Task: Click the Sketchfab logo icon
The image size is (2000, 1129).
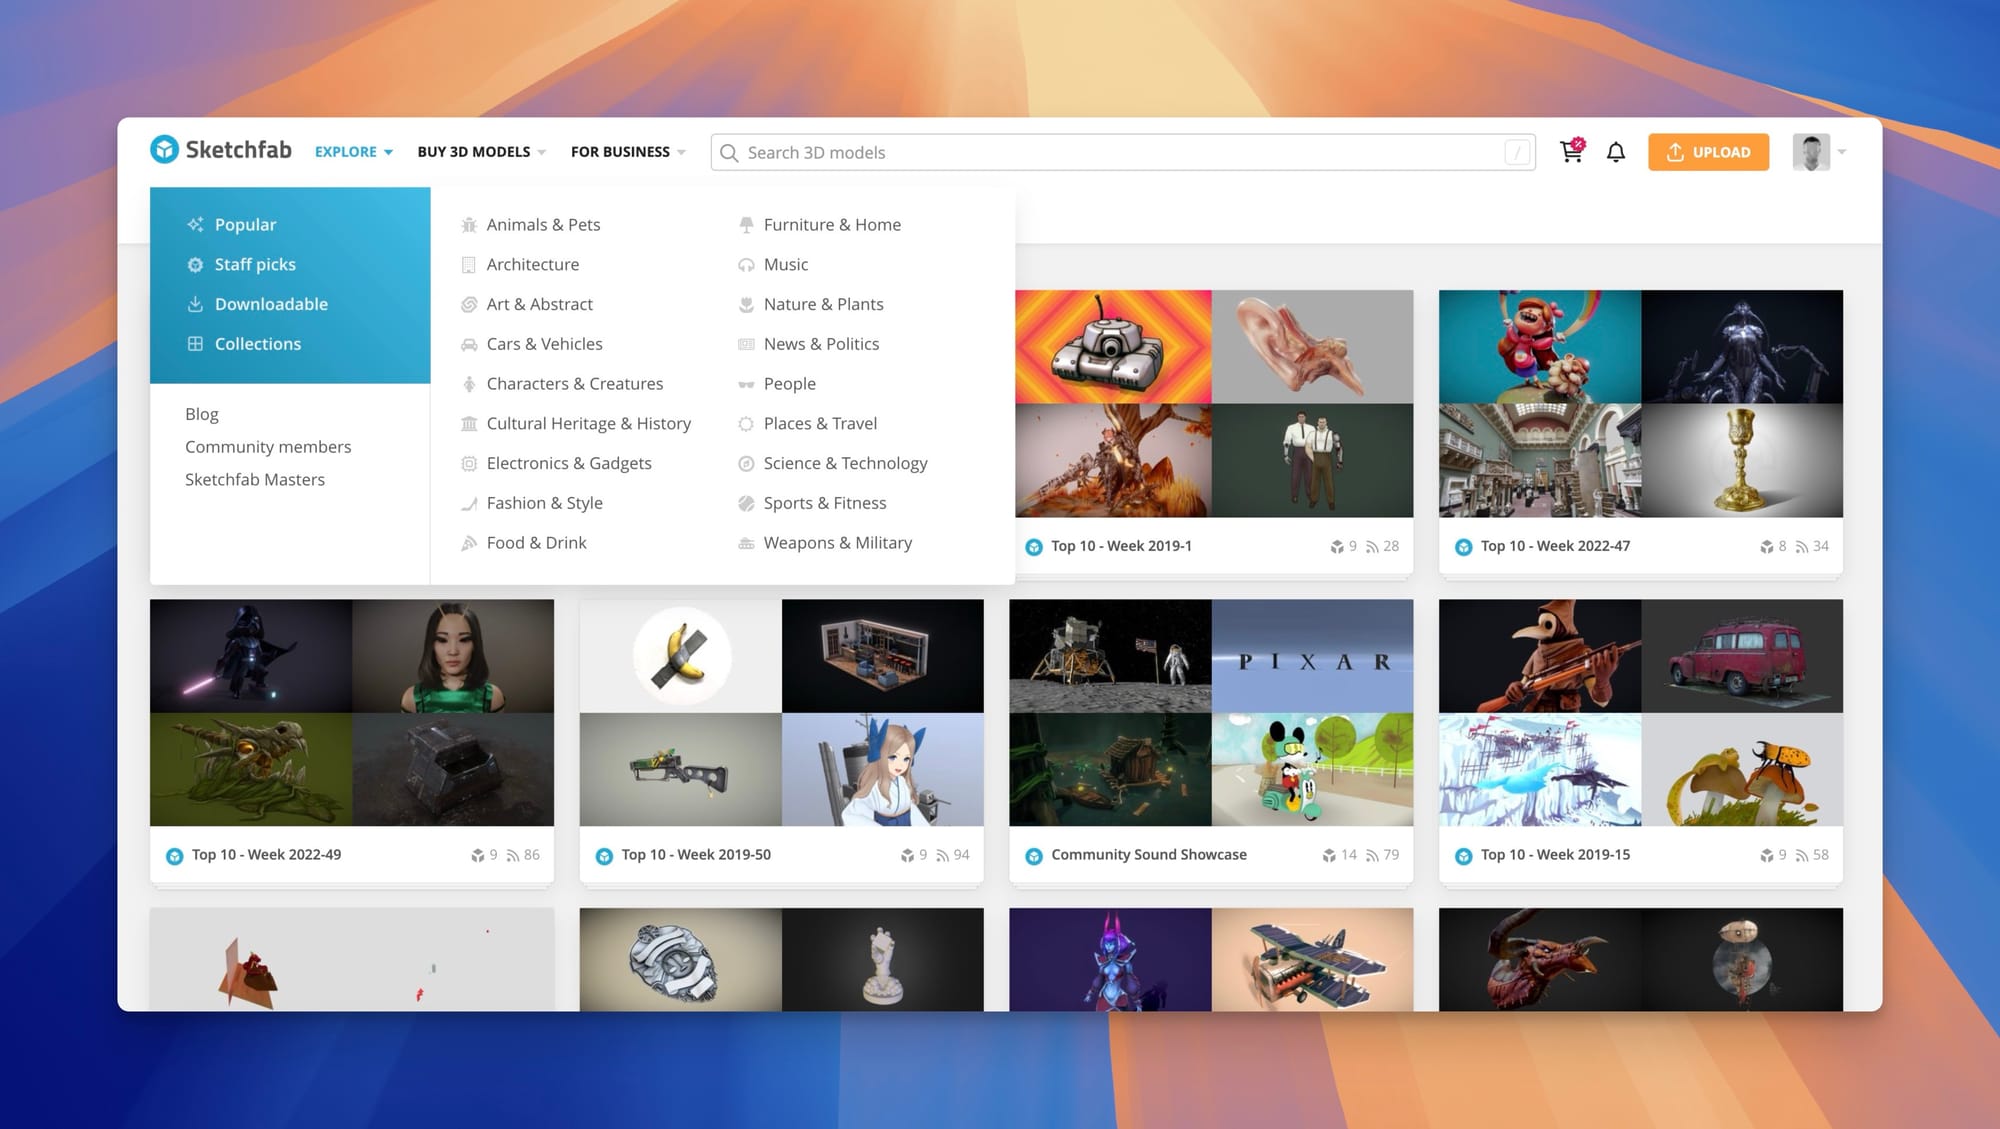Action: 164,150
